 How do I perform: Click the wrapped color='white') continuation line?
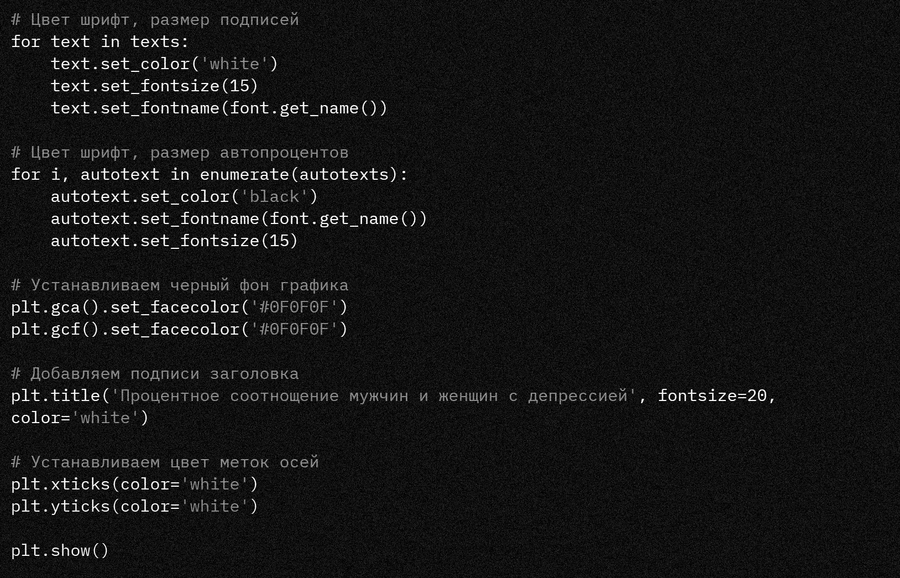pyautogui.click(x=80, y=418)
